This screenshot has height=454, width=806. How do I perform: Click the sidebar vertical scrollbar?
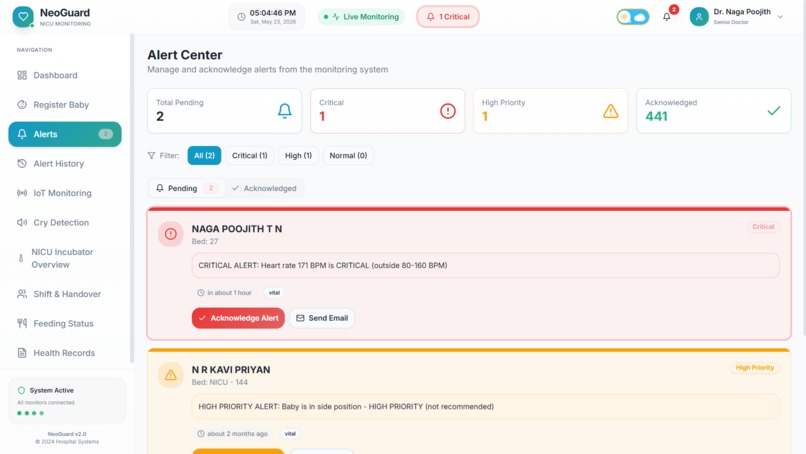[132, 198]
